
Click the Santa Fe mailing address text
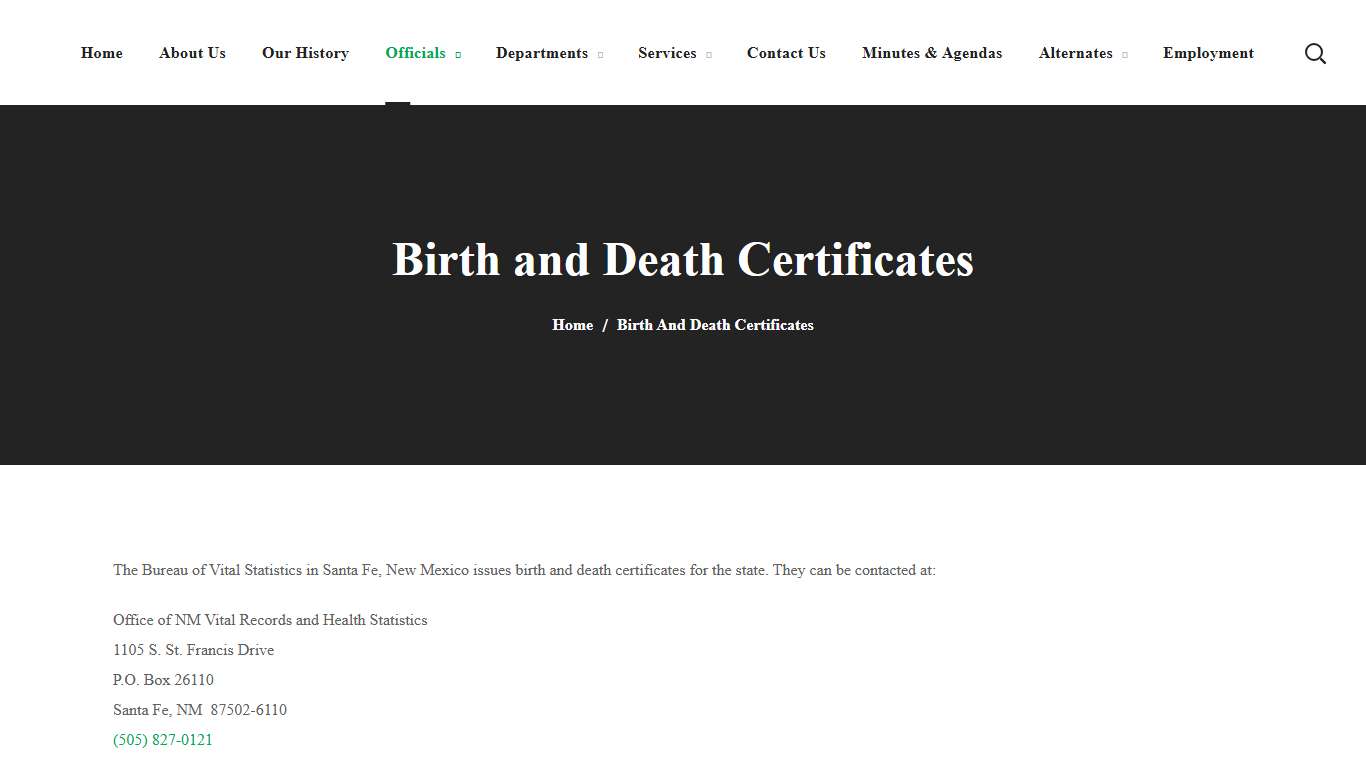(x=199, y=710)
